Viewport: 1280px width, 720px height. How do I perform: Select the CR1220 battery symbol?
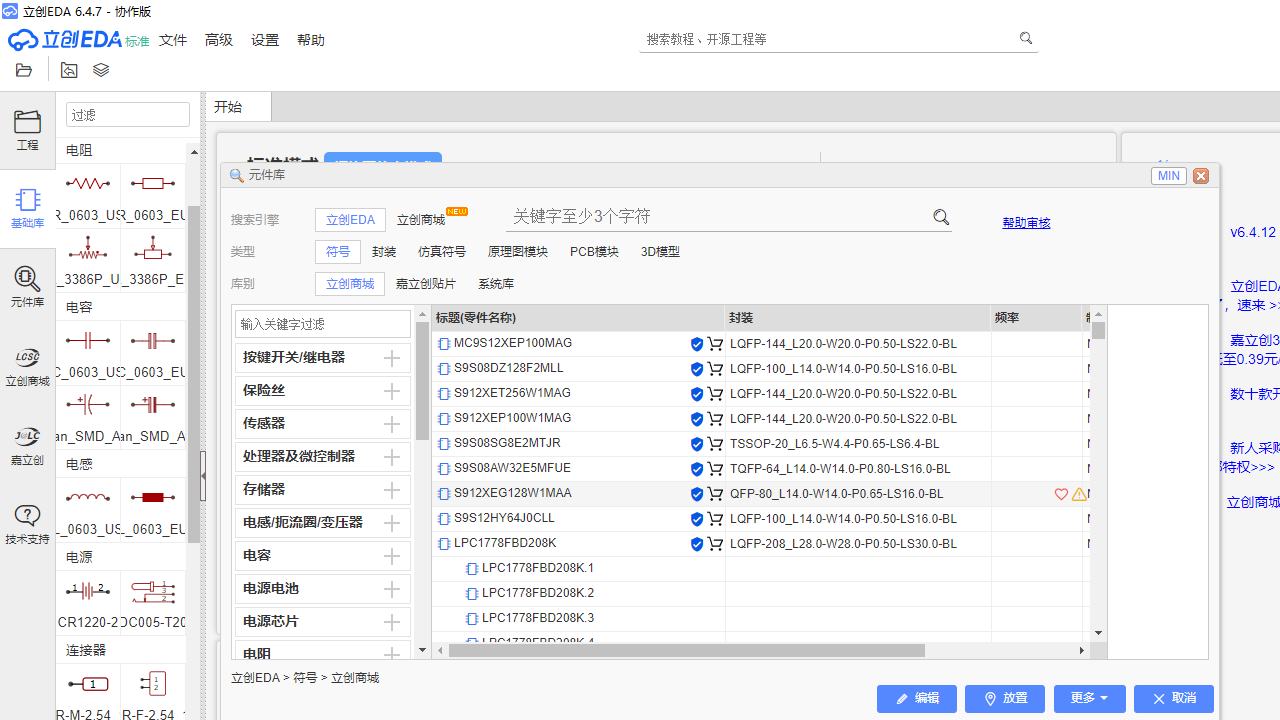tap(88, 601)
